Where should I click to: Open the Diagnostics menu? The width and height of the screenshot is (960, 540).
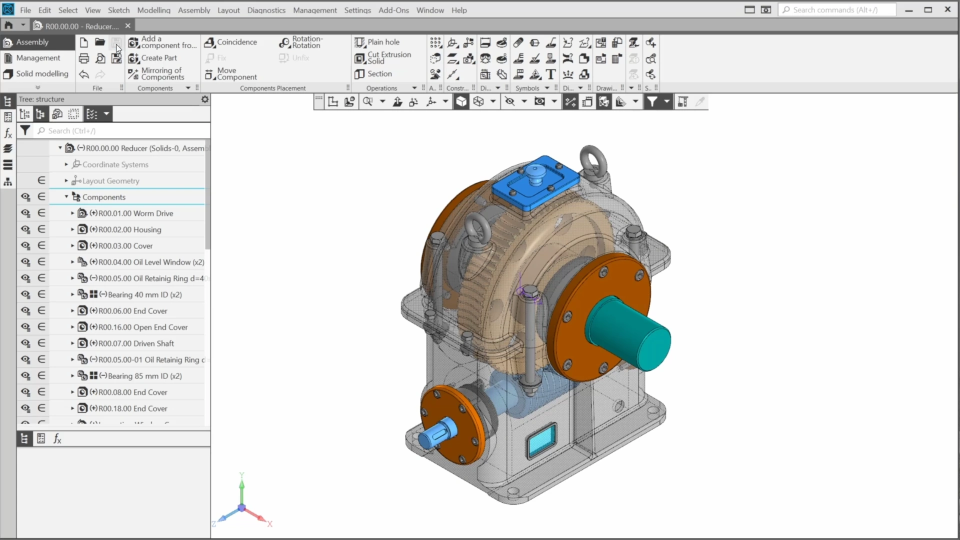coord(266,10)
